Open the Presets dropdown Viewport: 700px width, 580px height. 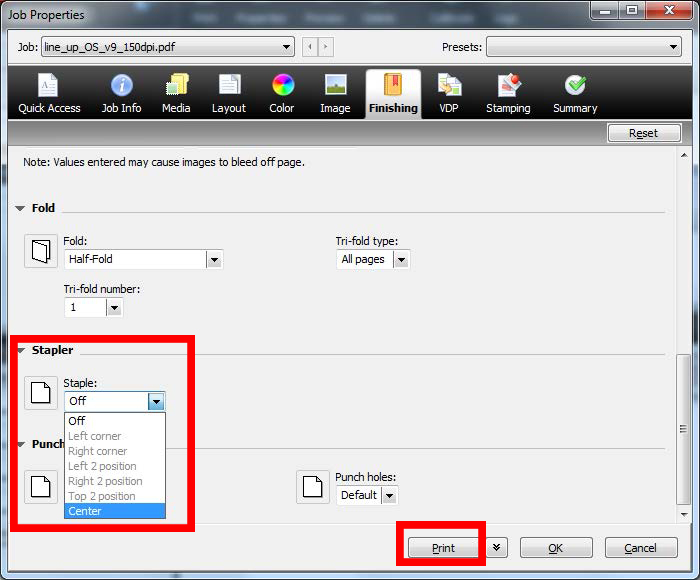pos(584,47)
